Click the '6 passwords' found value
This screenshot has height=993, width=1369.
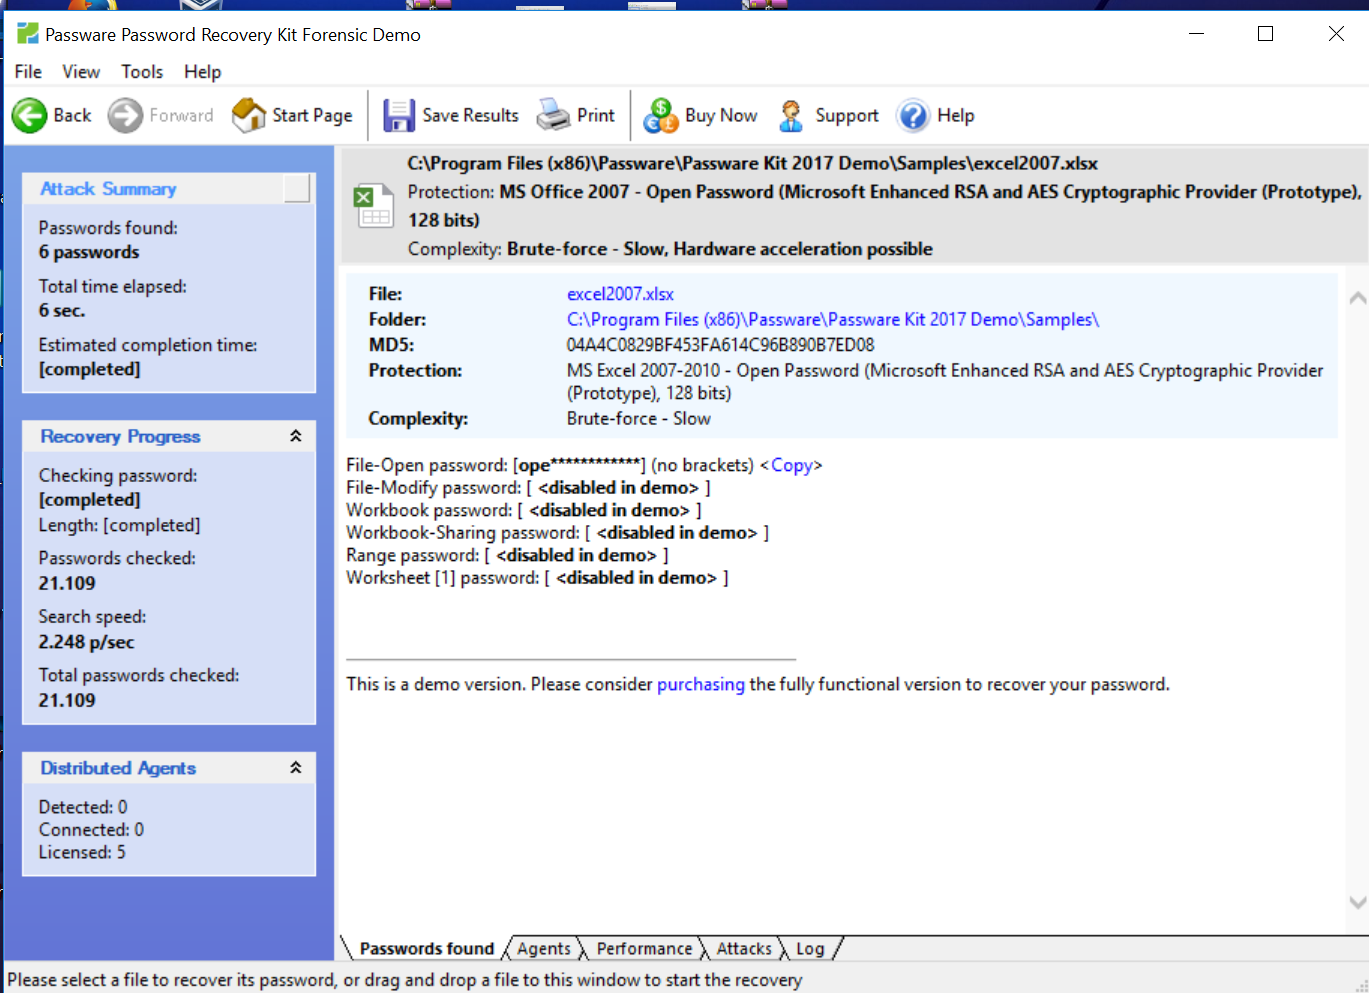[89, 252]
